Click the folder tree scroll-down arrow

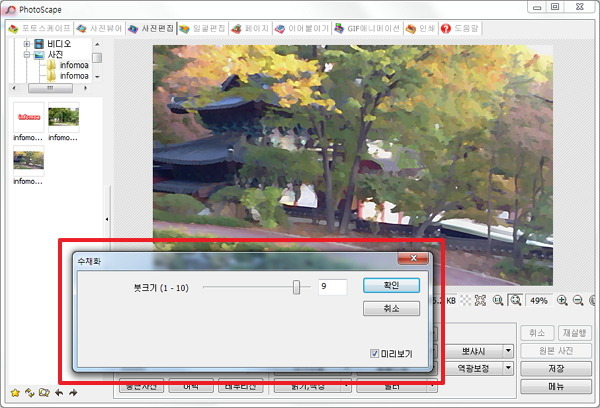coord(97,77)
